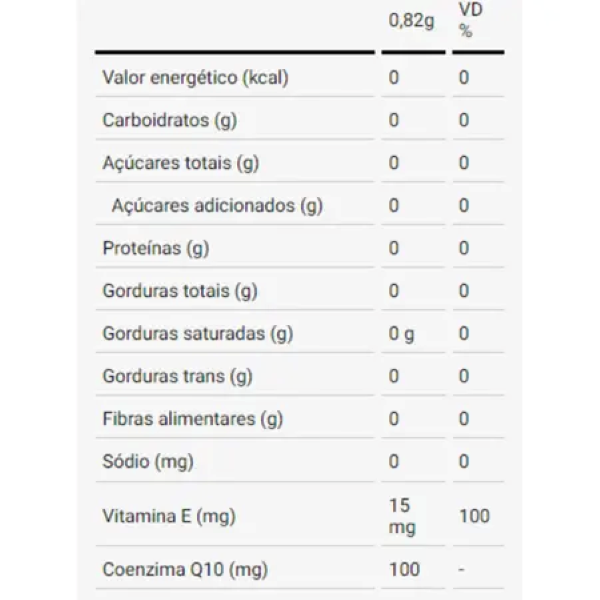Select the Açúcares adicionados (g) label
This screenshot has height=600, width=600.
click(x=217, y=206)
